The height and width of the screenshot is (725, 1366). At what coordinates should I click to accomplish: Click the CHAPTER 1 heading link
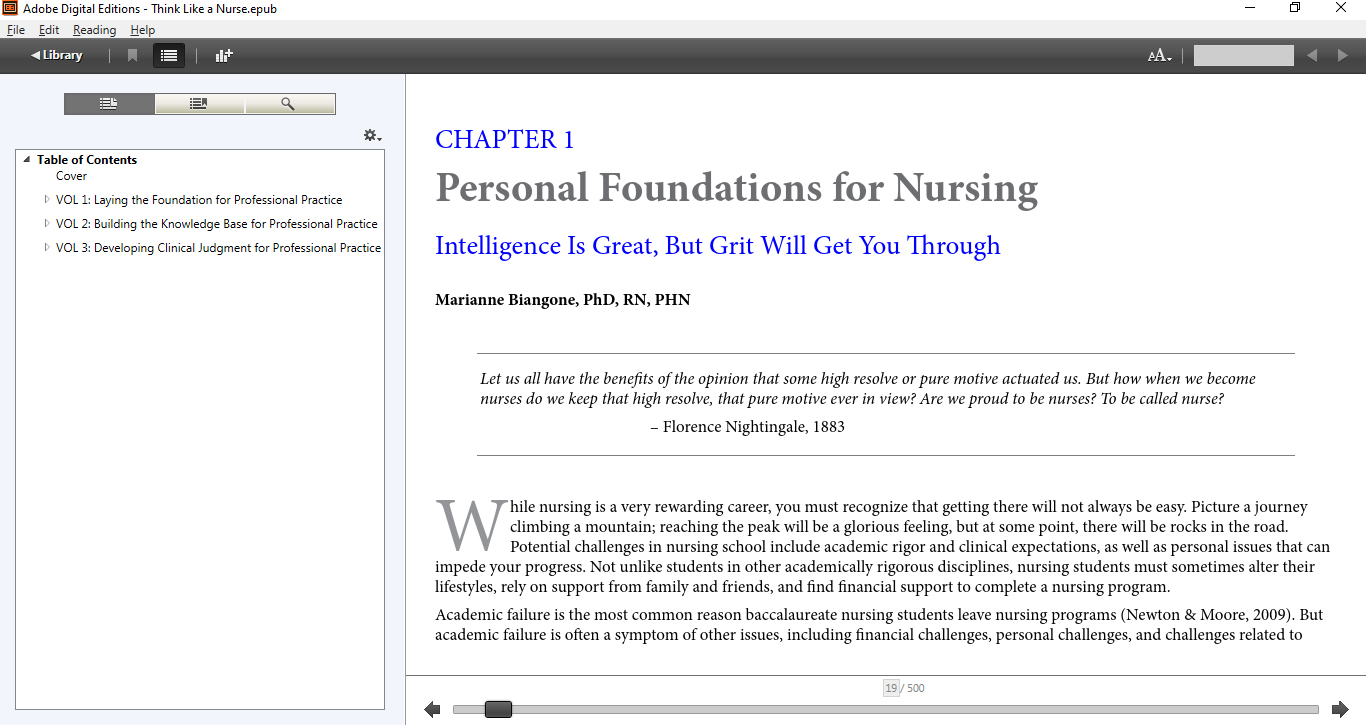[x=505, y=140]
